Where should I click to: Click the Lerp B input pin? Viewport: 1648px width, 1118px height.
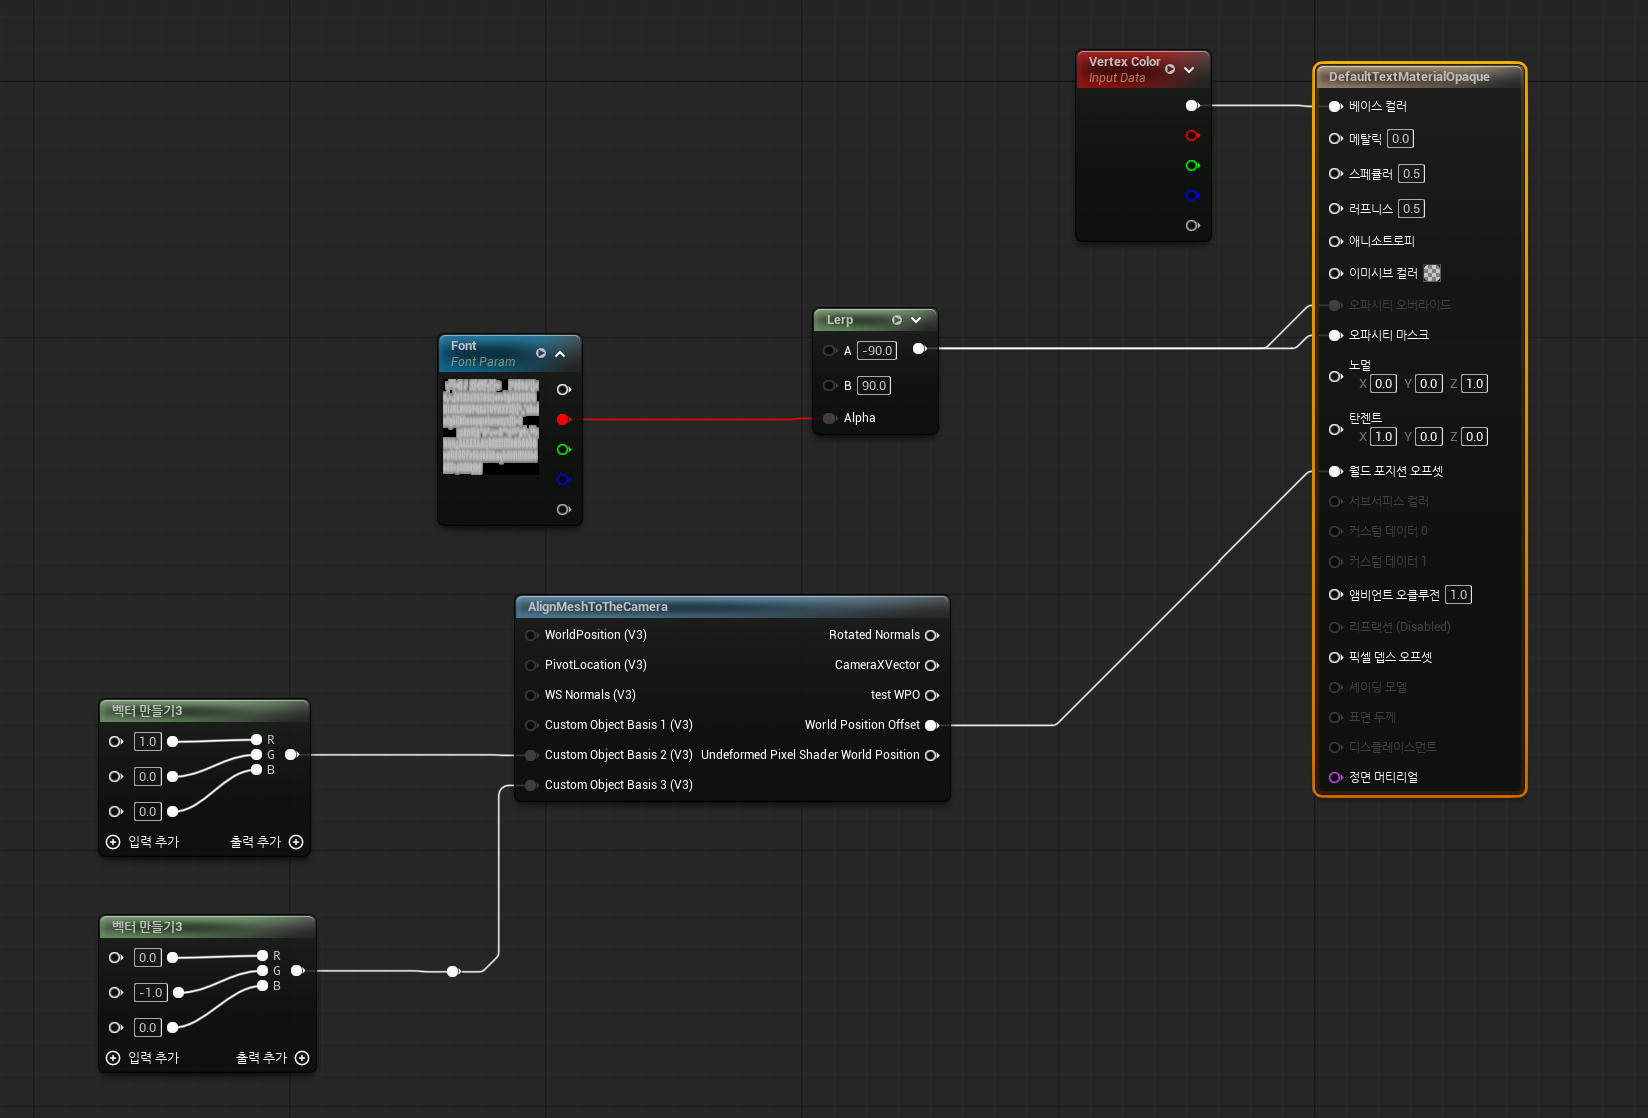tap(830, 386)
